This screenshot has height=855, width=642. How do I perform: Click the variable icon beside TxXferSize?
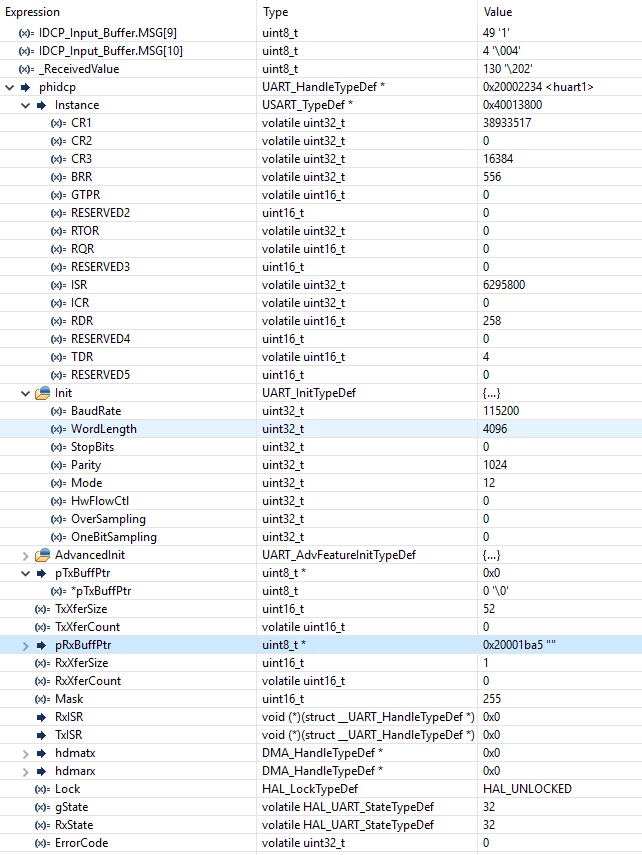coord(43,609)
